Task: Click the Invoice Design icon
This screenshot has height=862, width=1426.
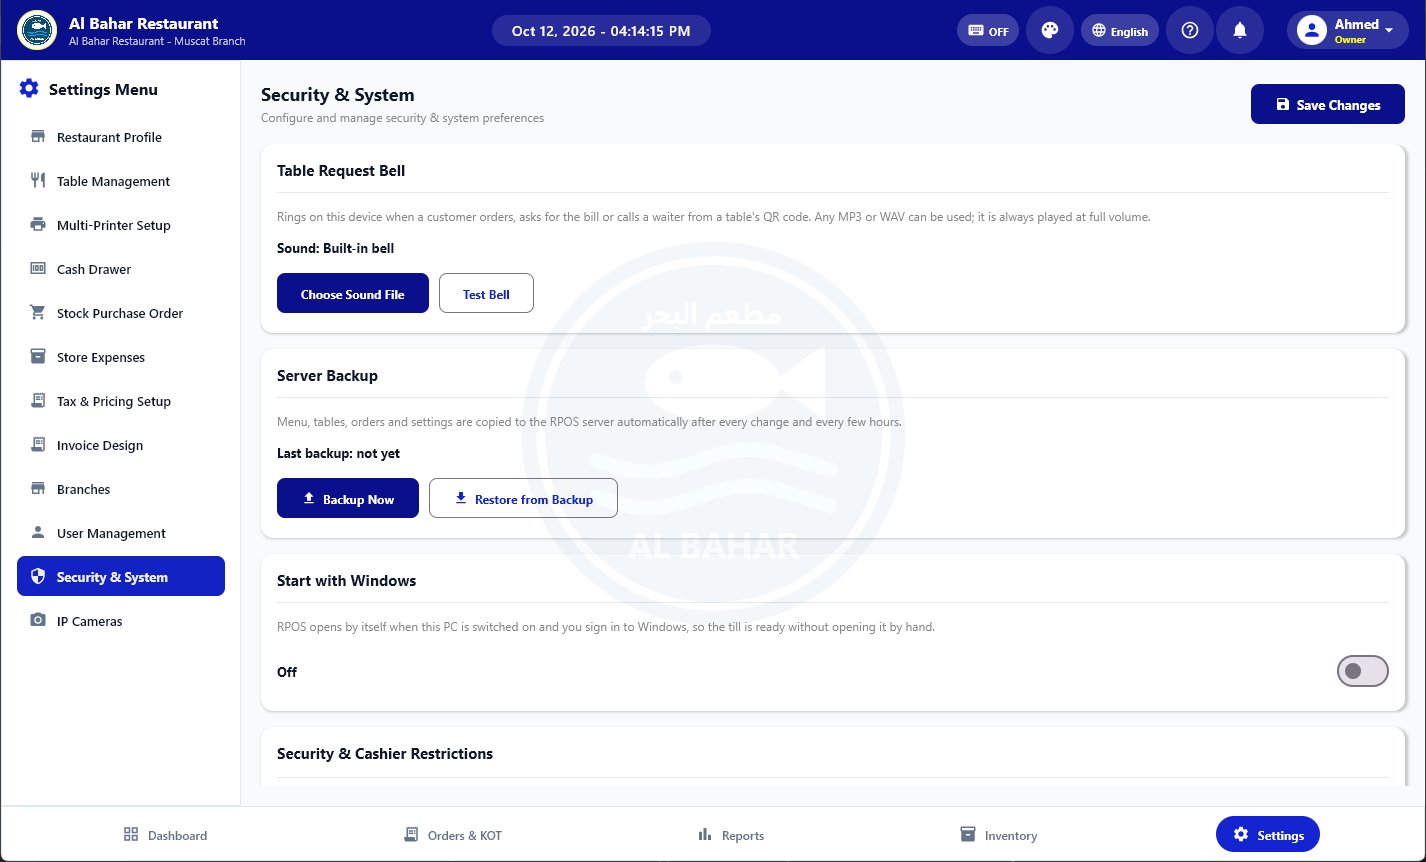Action: 38,445
